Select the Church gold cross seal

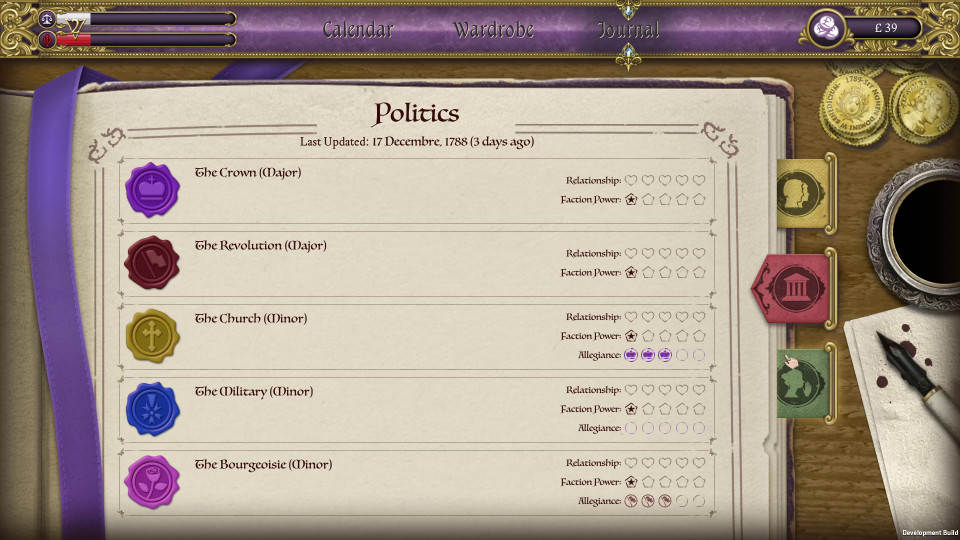pyautogui.click(x=151, y=335)
